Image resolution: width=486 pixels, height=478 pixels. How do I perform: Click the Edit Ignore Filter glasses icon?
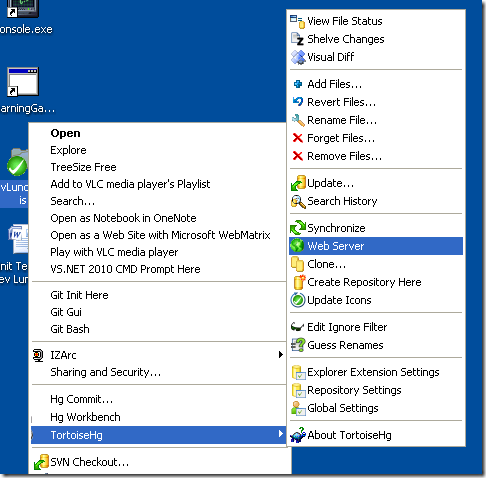coord(297,327)
